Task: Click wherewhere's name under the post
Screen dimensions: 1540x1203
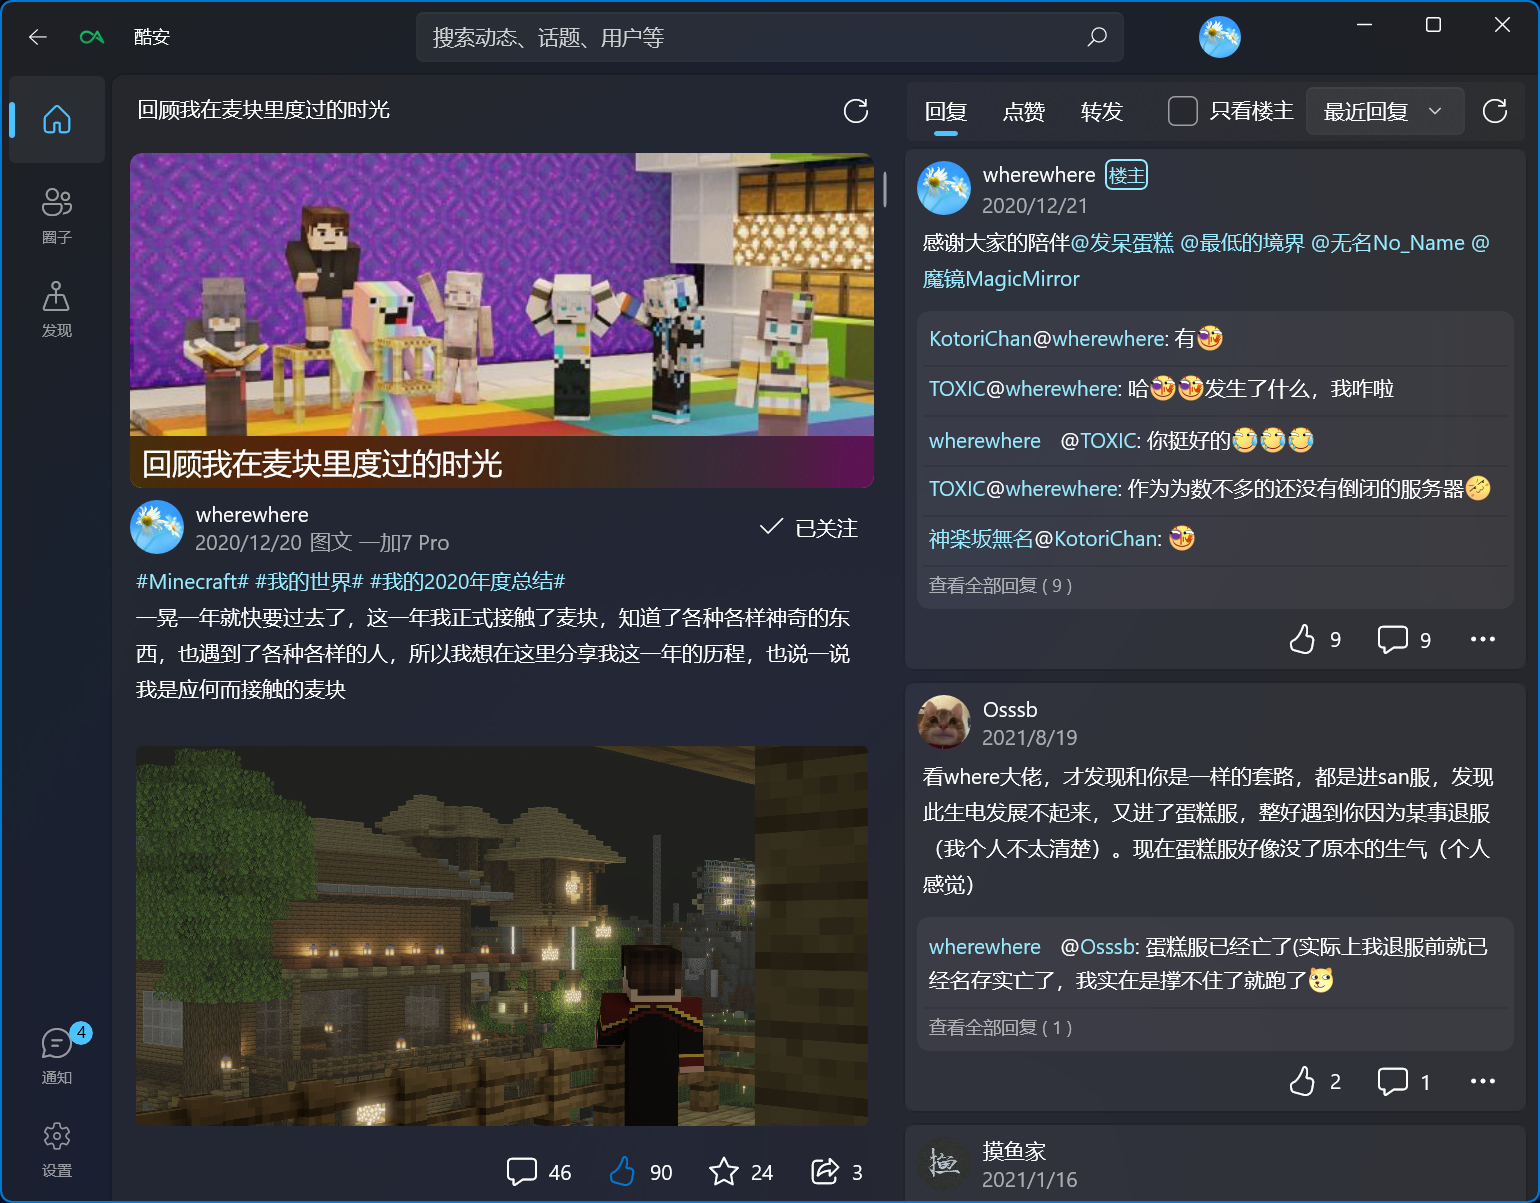Action: (252, 515)
